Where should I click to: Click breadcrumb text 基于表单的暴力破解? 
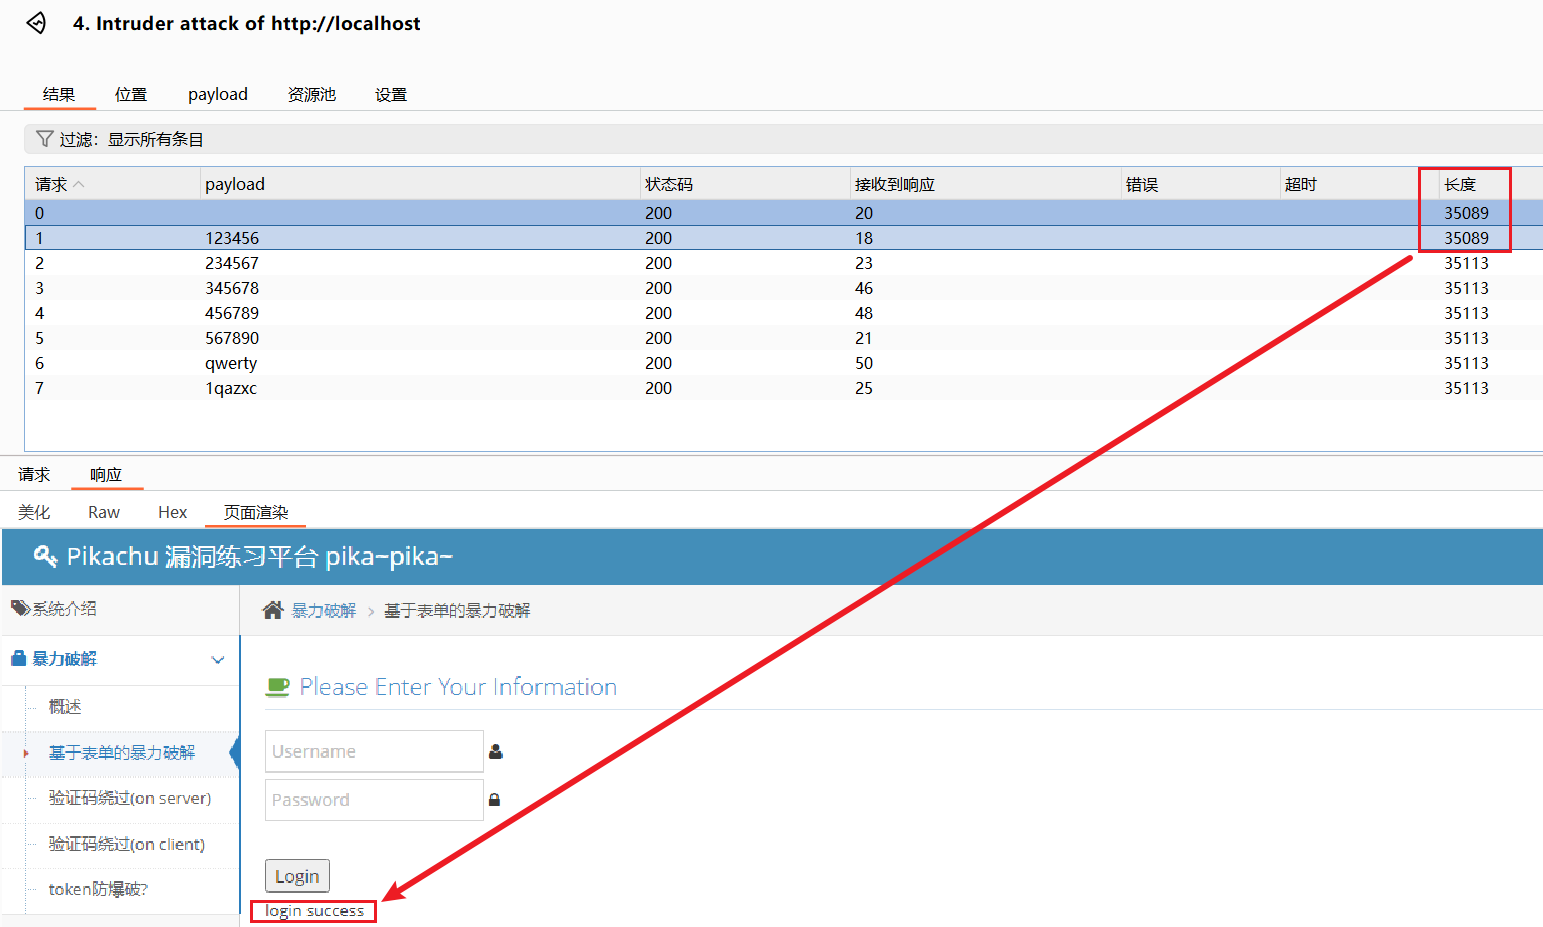coord(457,610)
